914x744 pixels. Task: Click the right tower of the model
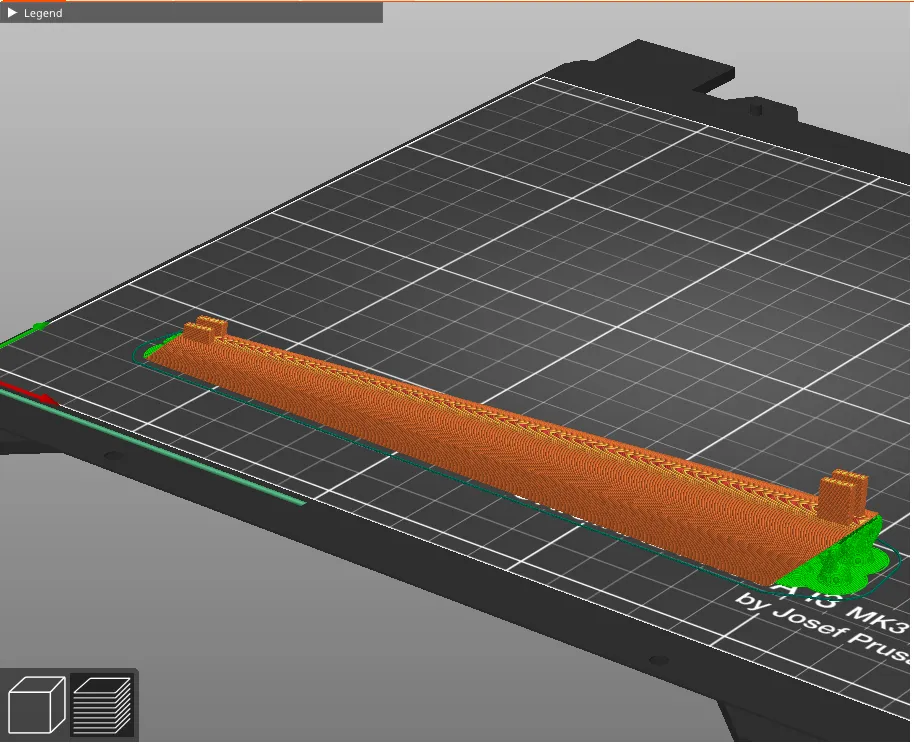[842, 494]
